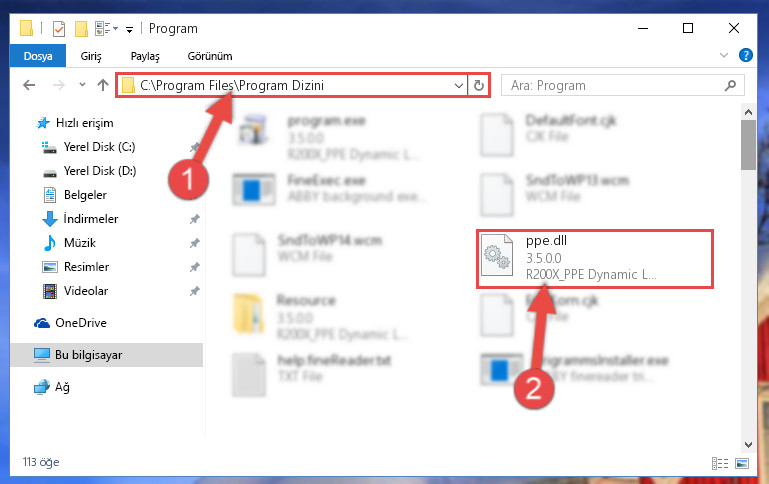Image resolution: width=769 pixels, height=484 pixels.
Task: Select the ppe.dll file
Action: tap(594, 258)
